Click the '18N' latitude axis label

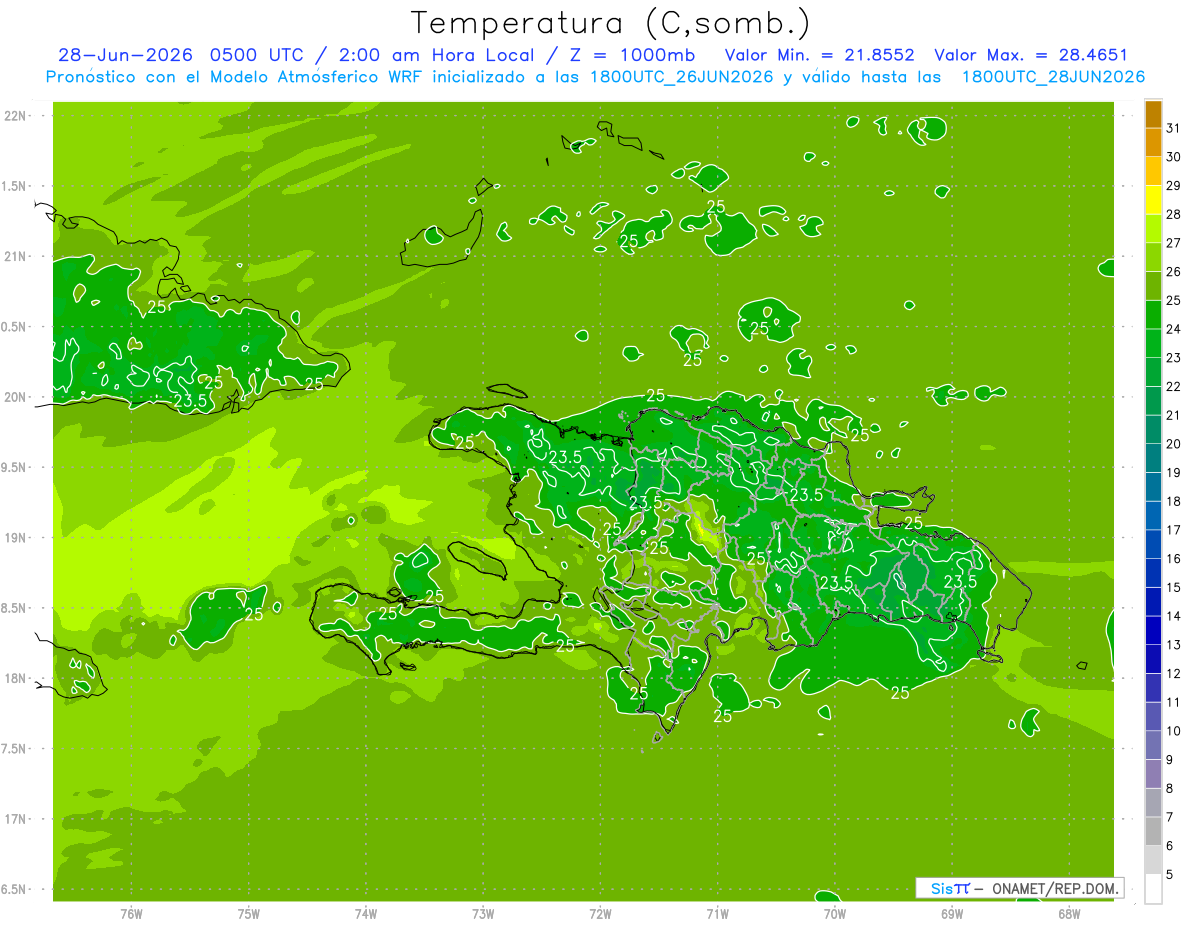15,679
